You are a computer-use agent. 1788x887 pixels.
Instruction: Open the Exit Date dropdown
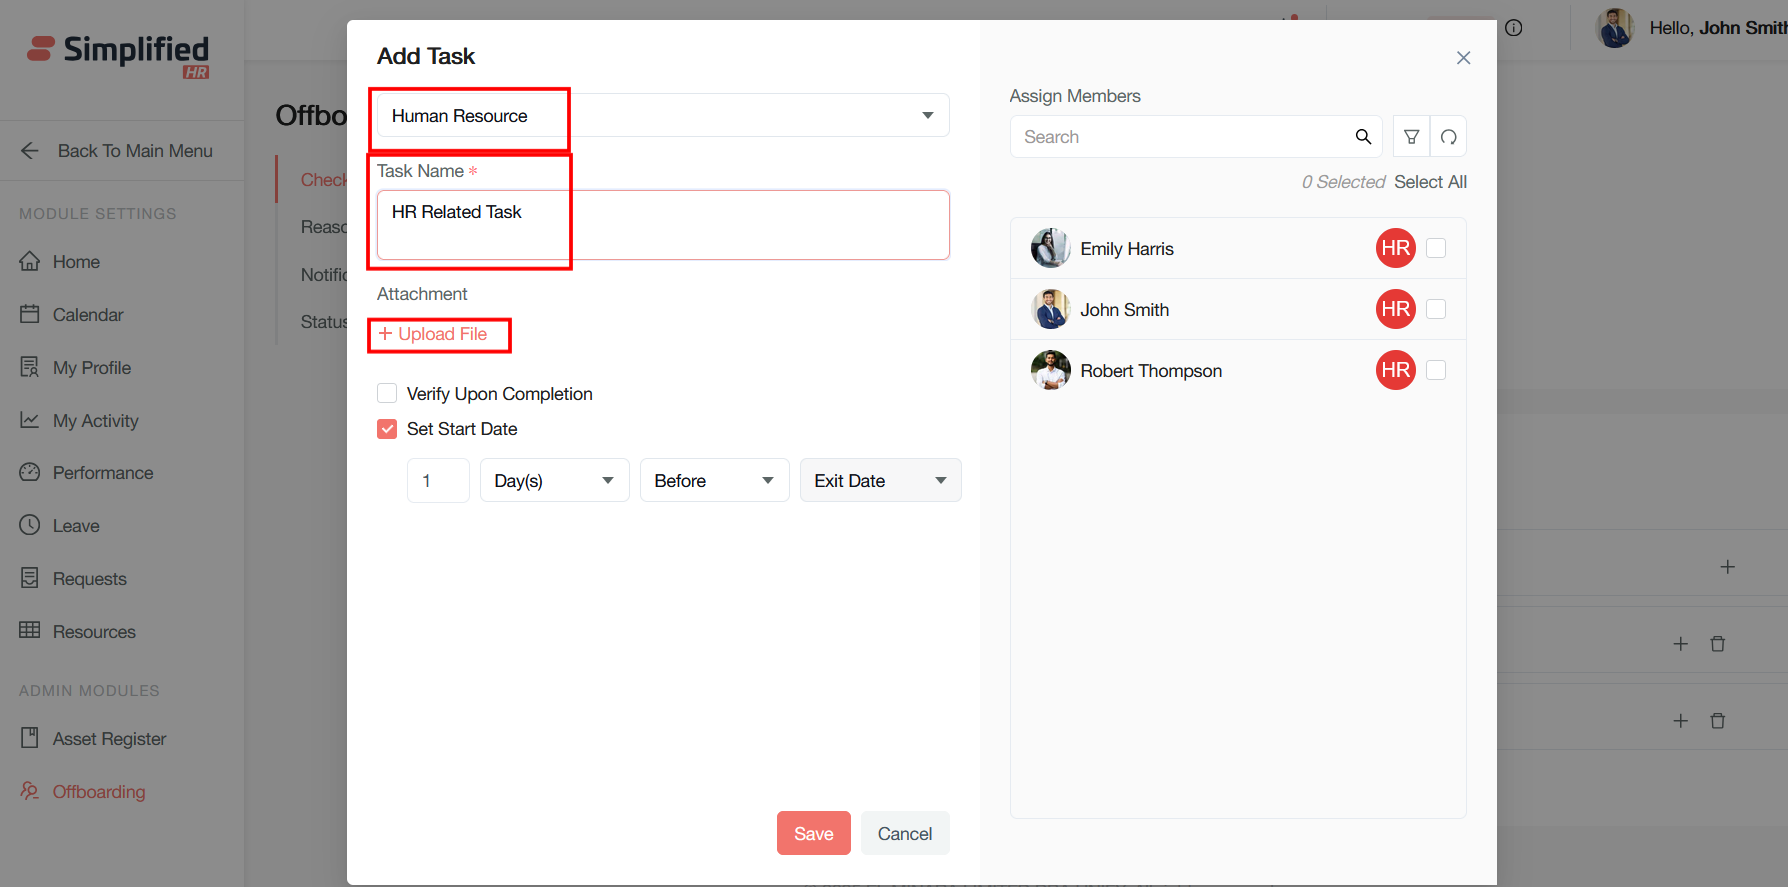pyautogui.click(x=879, y=481)
